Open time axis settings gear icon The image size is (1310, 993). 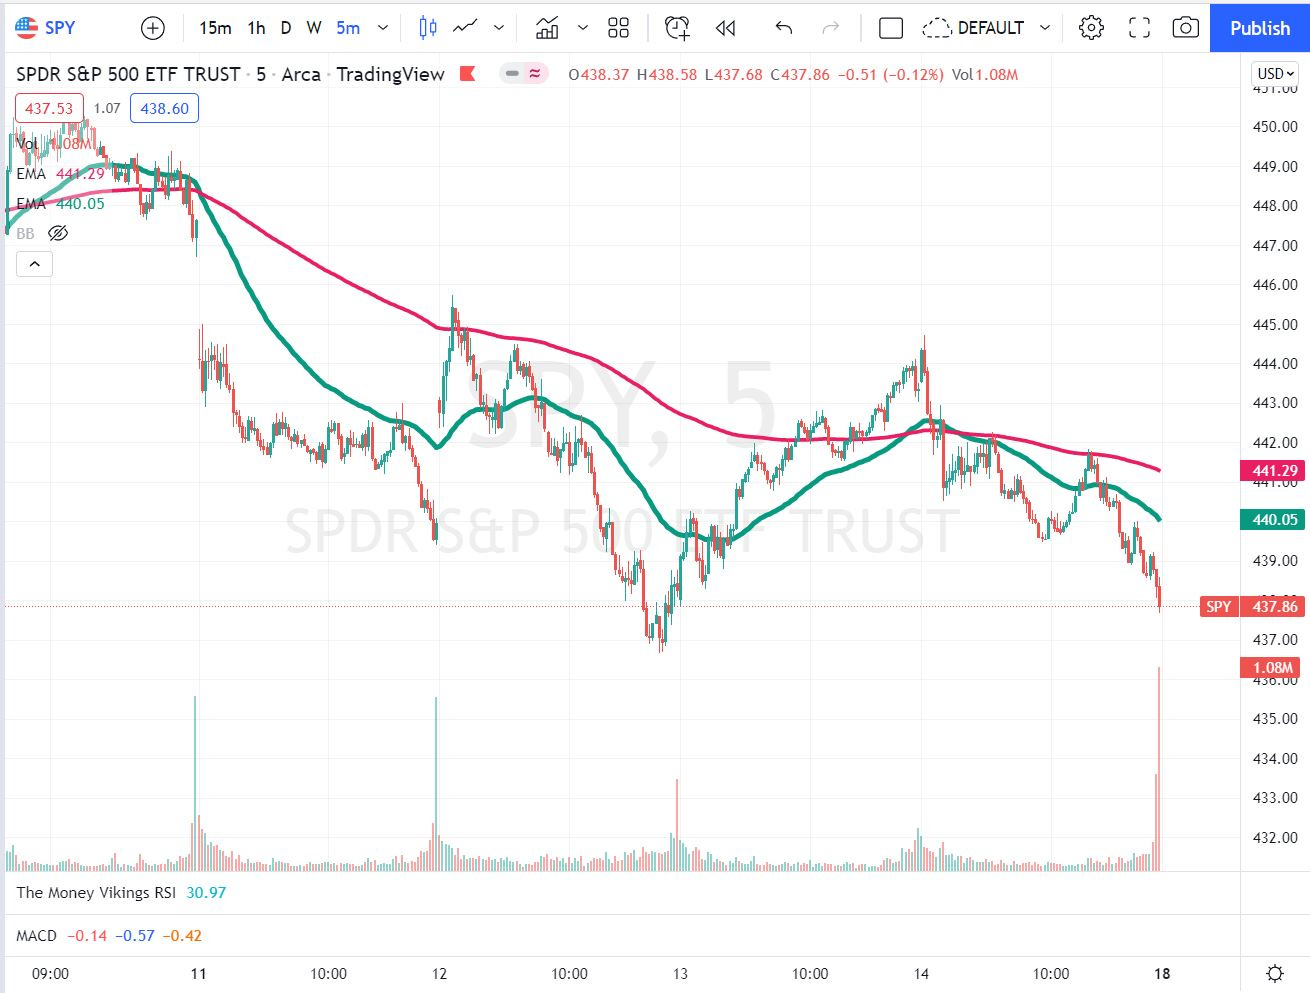[x=1275, y=973]
